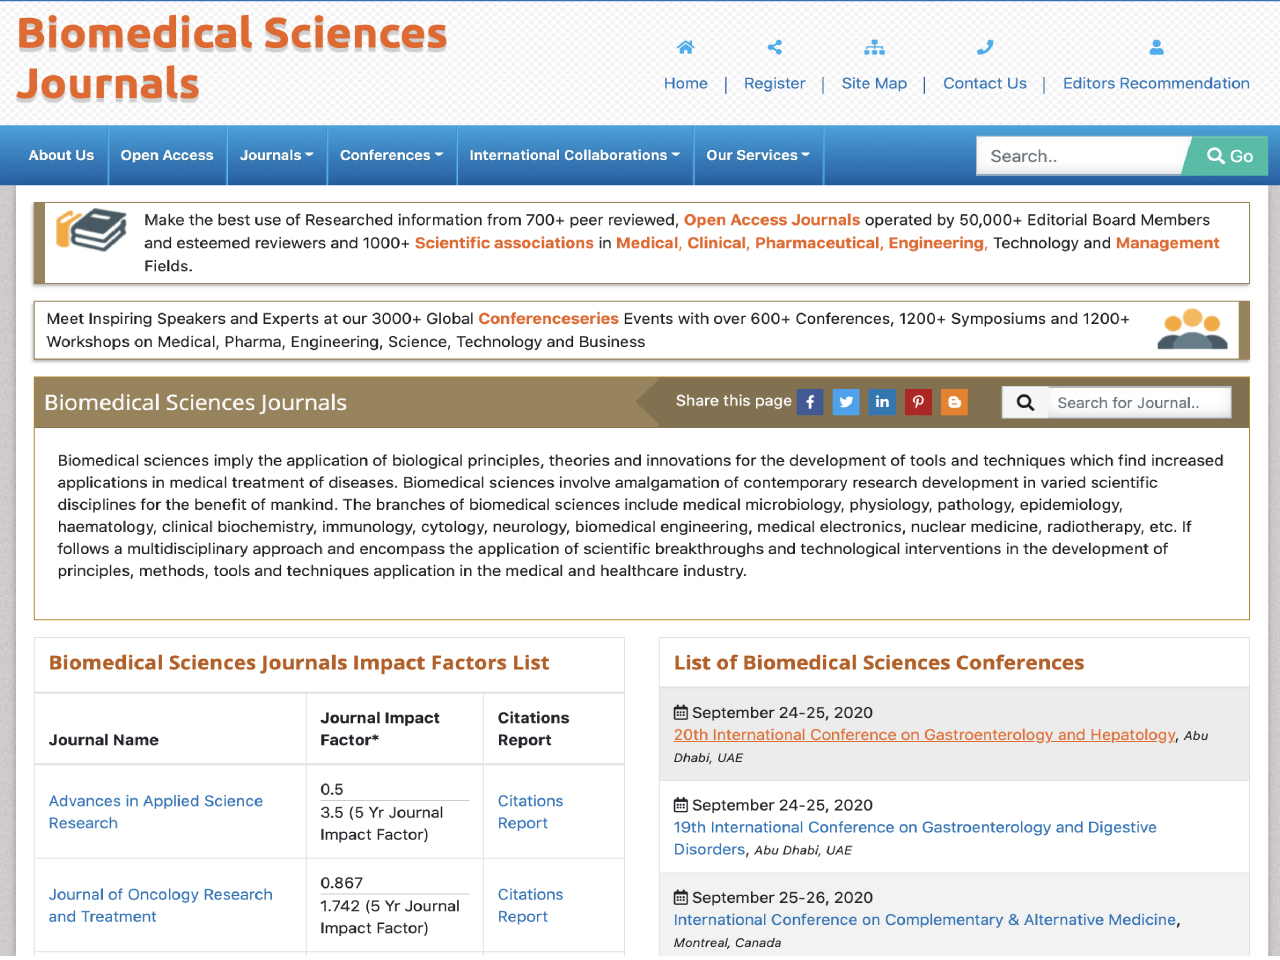Image resolution: width=1280 pixels, height=960 pixels.
Task: Click the Register share icon
Action: [775, 47]
